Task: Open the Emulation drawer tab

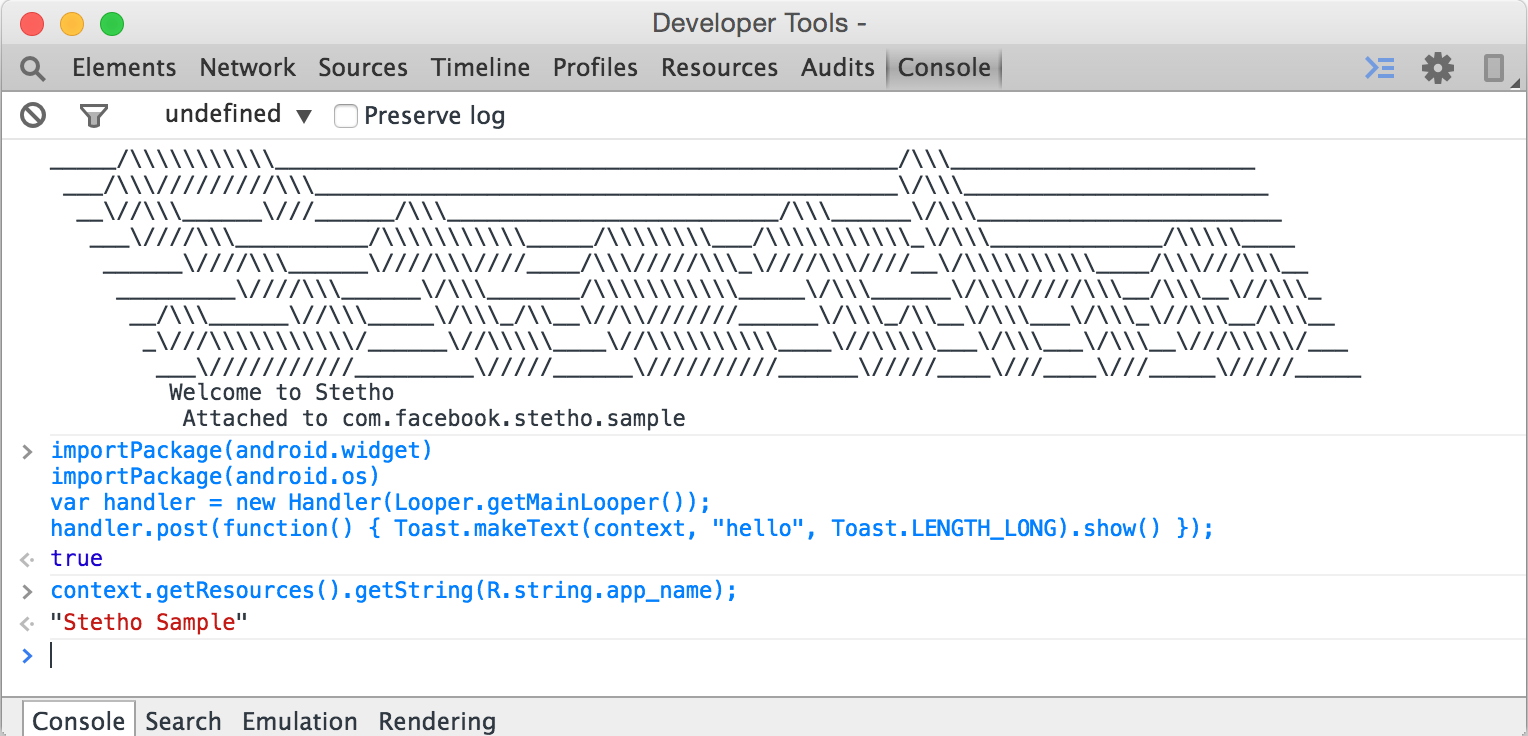Action: pos(299,721)
